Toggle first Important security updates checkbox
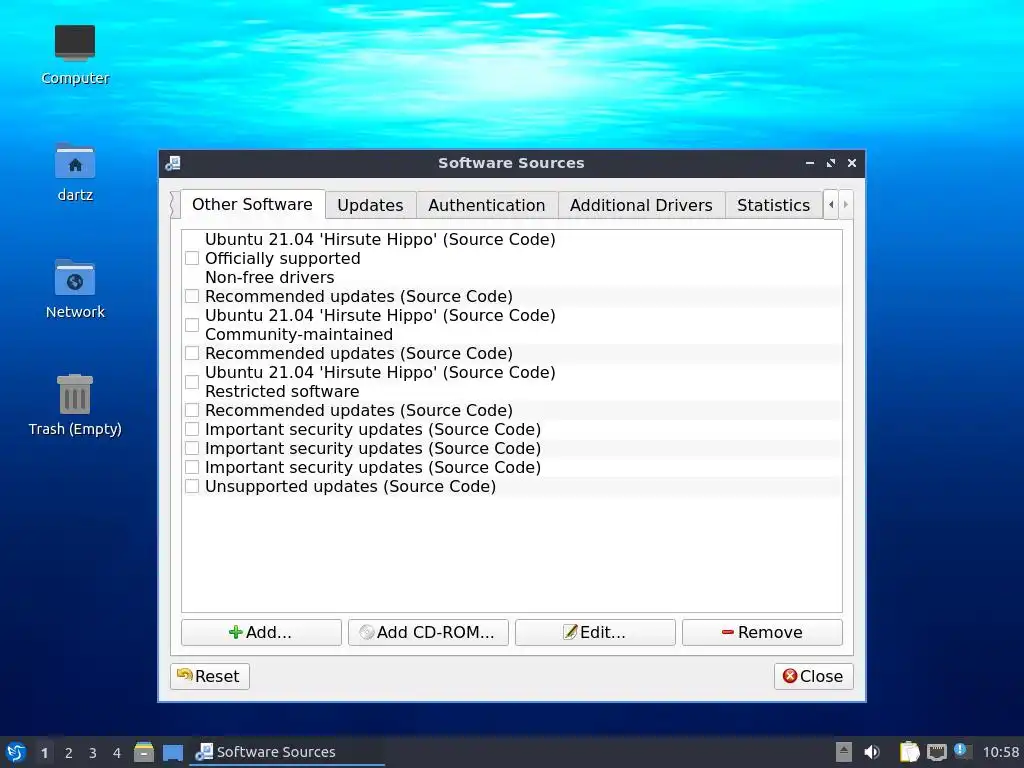Image resolution: width=1024 pixels, height=768 pixels. (x=192, y=428)
